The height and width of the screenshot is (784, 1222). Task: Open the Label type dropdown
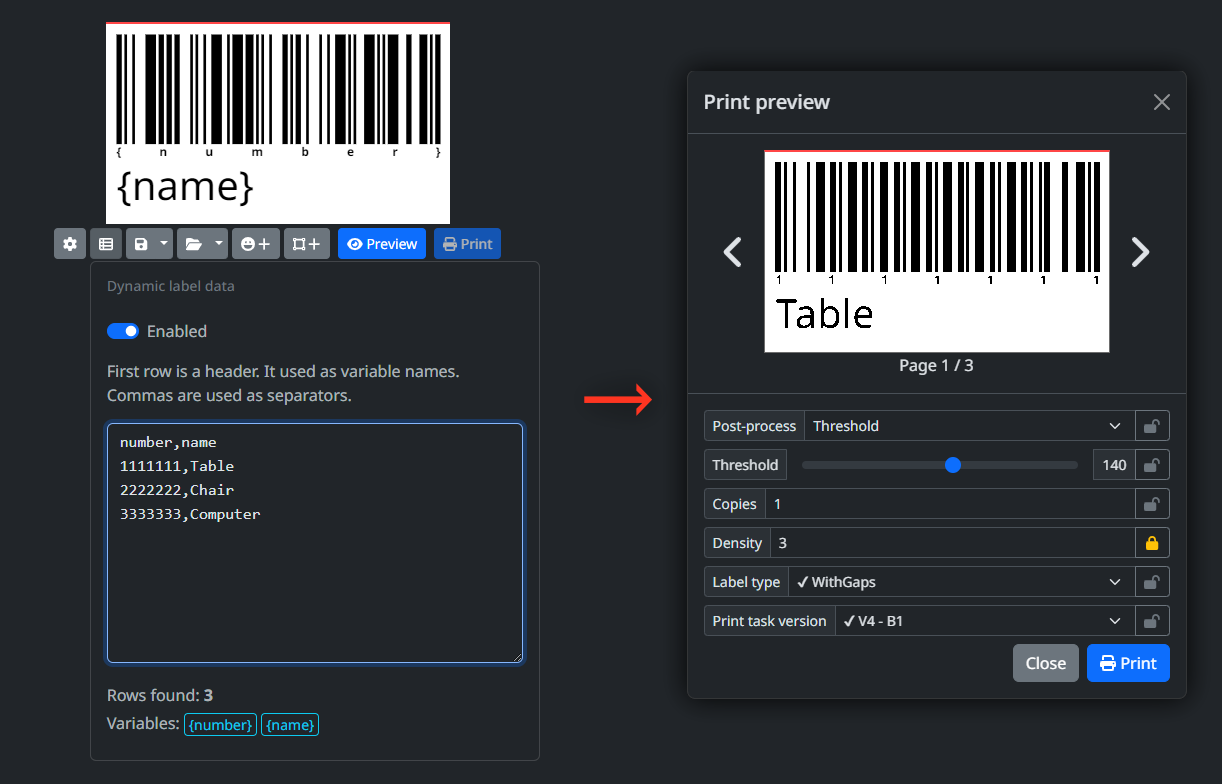961,582
